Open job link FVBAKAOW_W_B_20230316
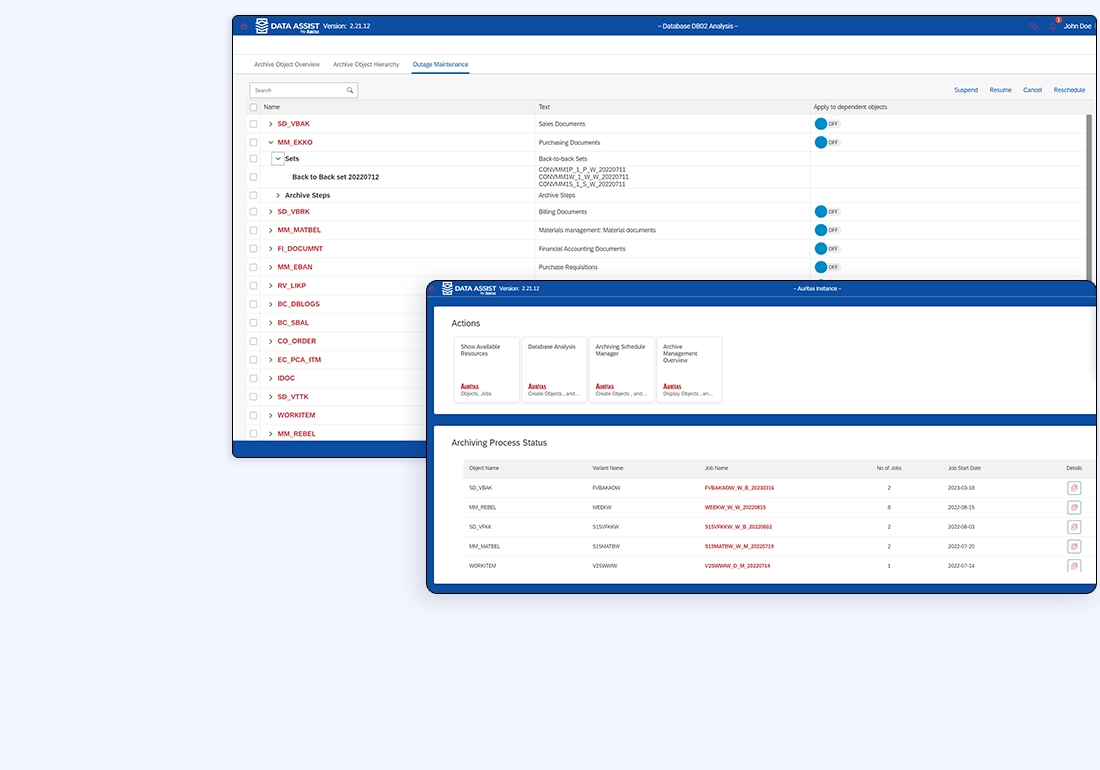This screenshot has width=1100, height=770. pyautogui.click(x=739, y=488)
